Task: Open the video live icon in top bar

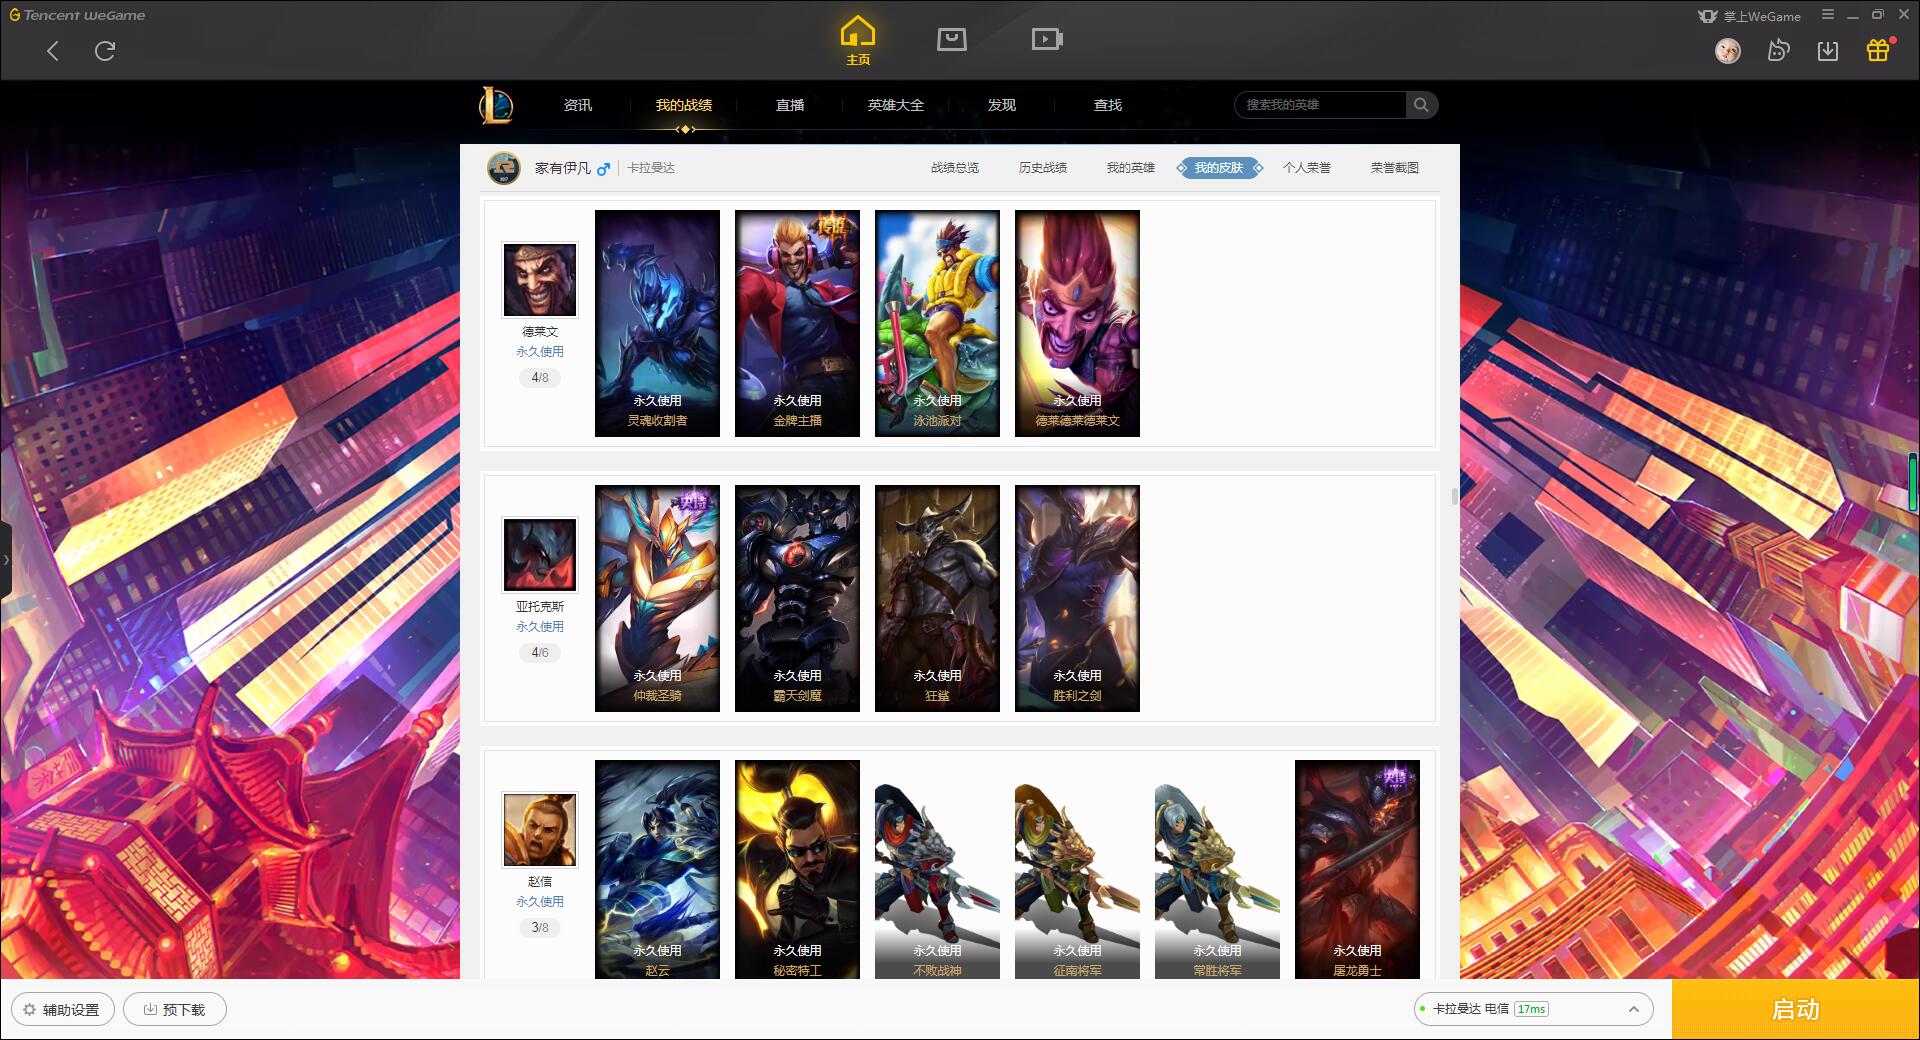Action: (x=1047, y=39)
